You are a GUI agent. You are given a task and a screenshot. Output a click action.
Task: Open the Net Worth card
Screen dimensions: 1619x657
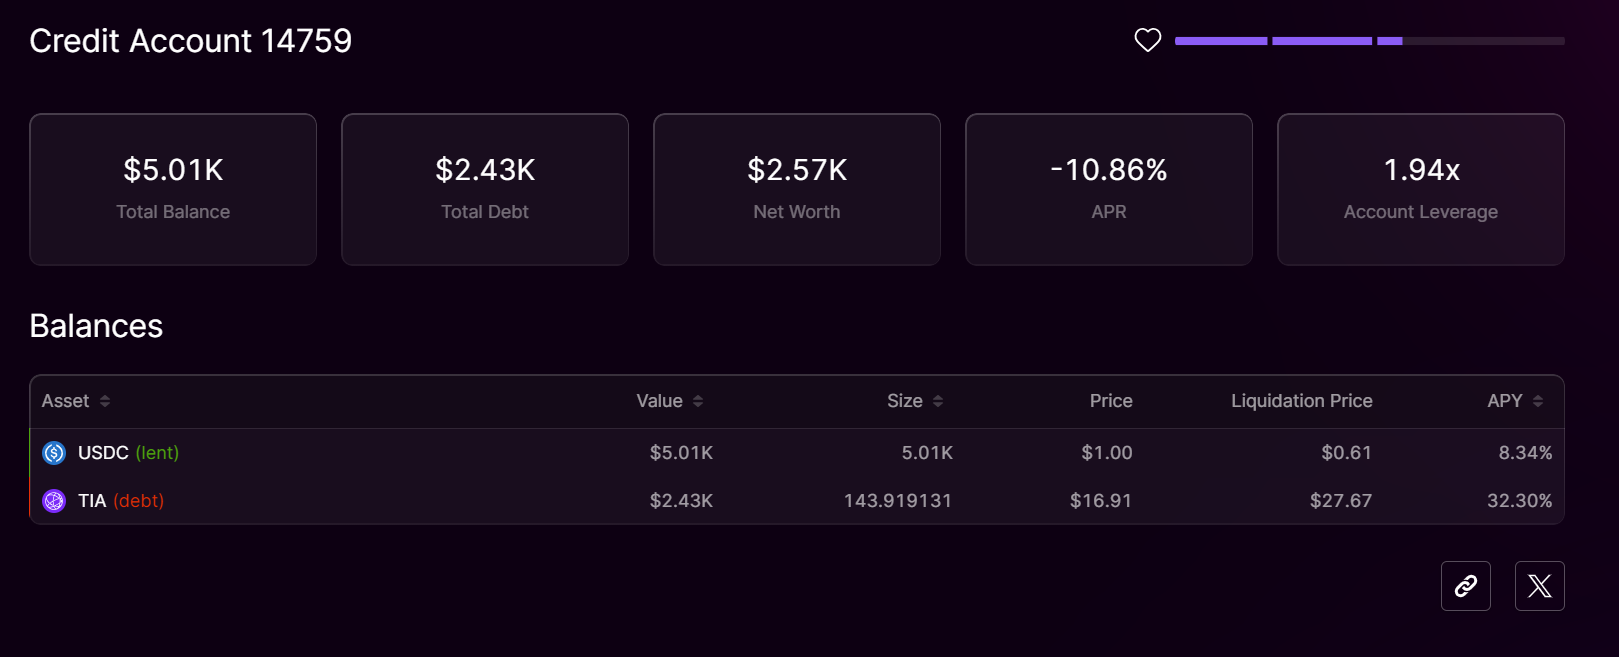[797, 189]
